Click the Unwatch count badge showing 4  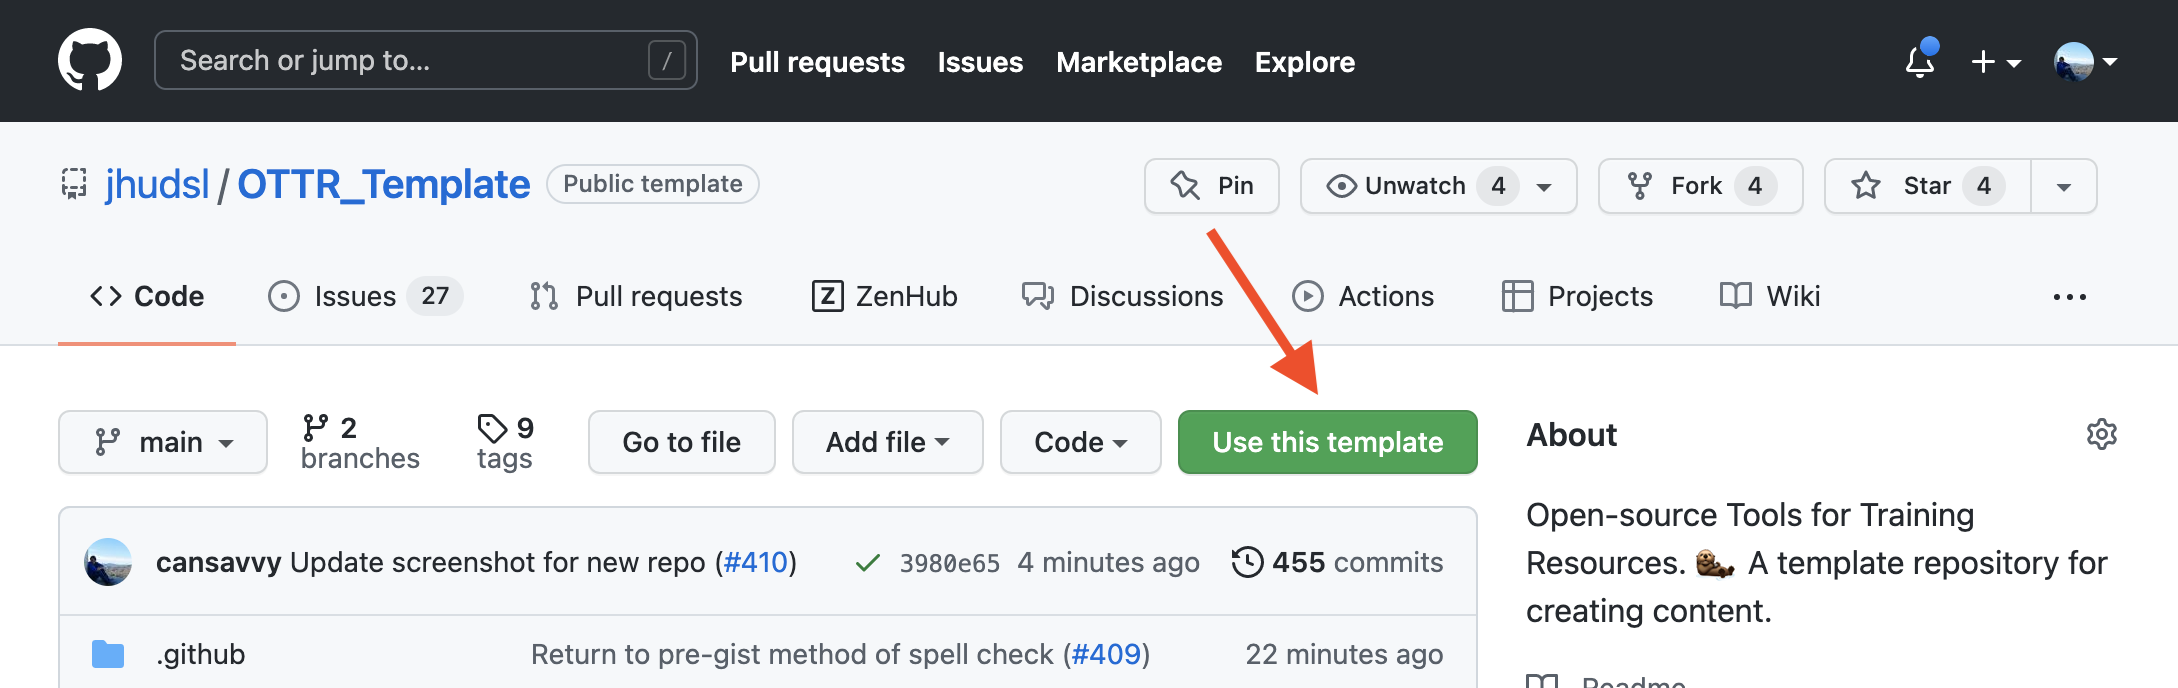pyautogui.click(x=1498, y=186)
